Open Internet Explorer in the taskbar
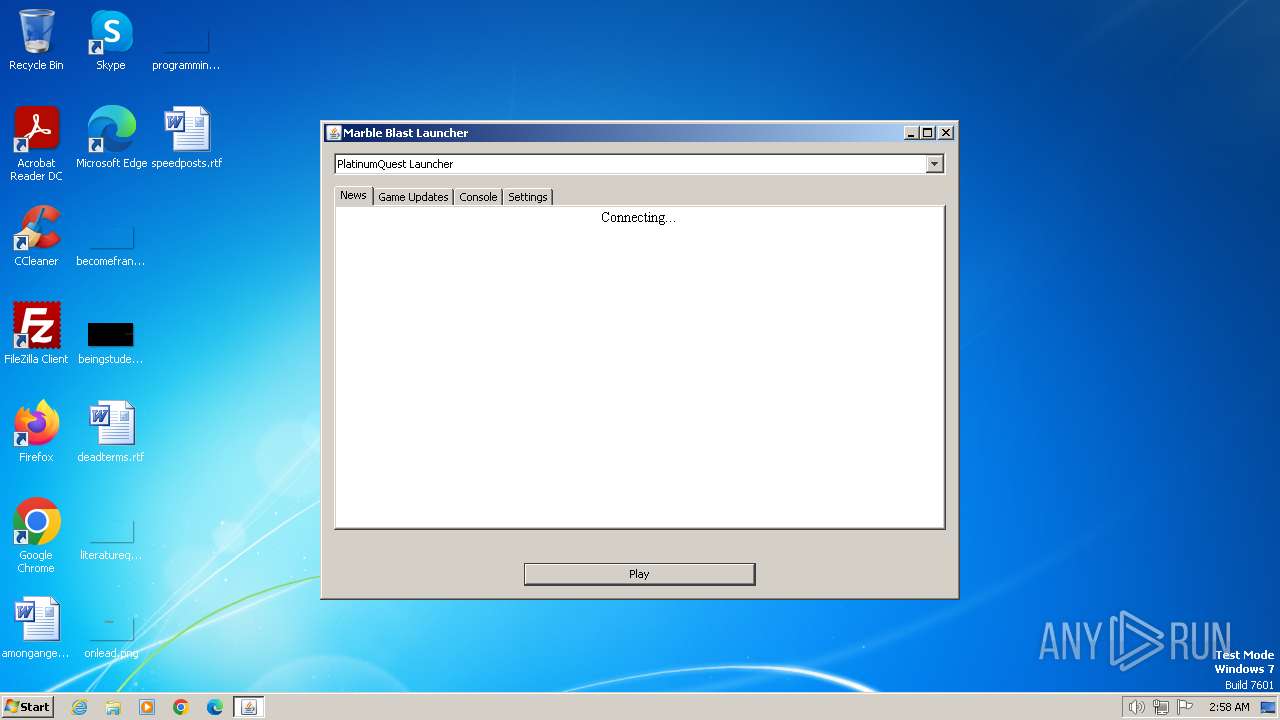The image size is (1280, 720). pos(79,707)
